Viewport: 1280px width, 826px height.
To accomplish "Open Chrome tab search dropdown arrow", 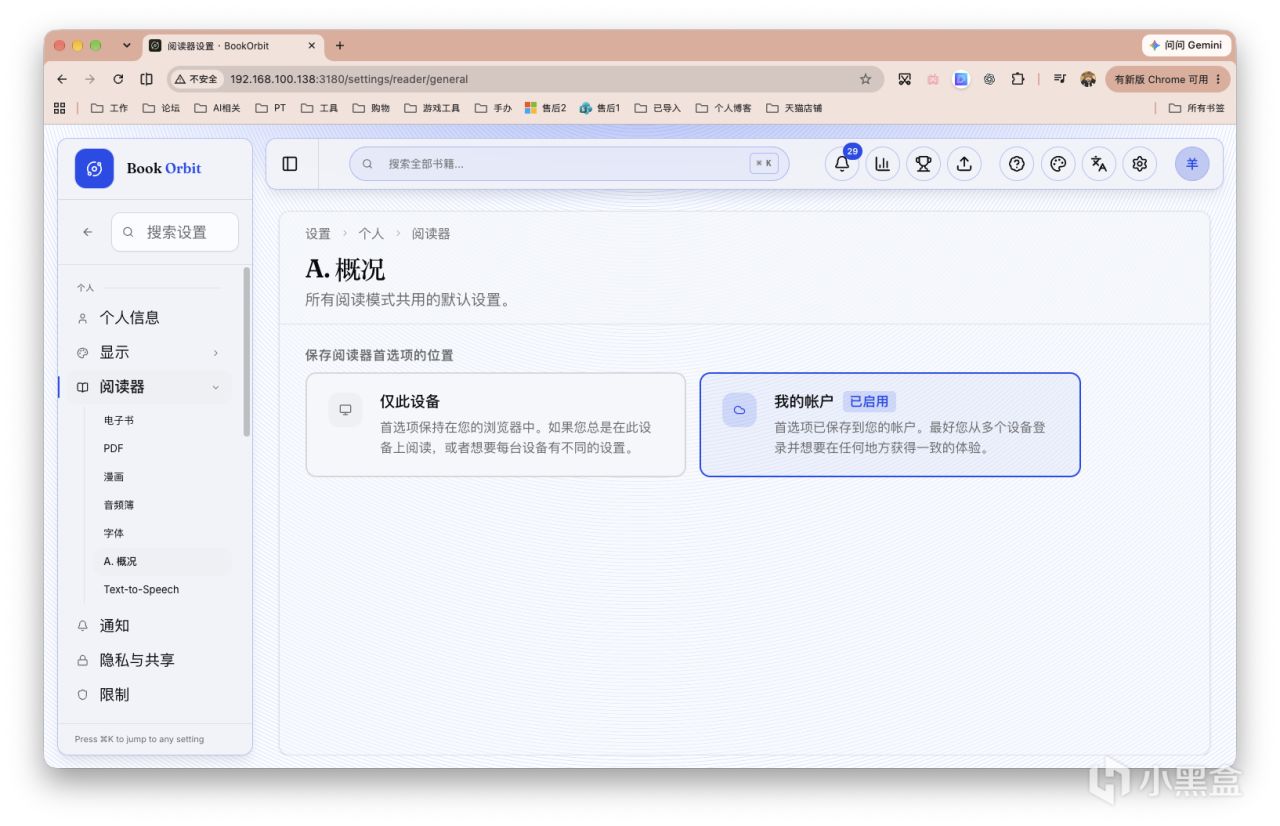I will 126,45.
